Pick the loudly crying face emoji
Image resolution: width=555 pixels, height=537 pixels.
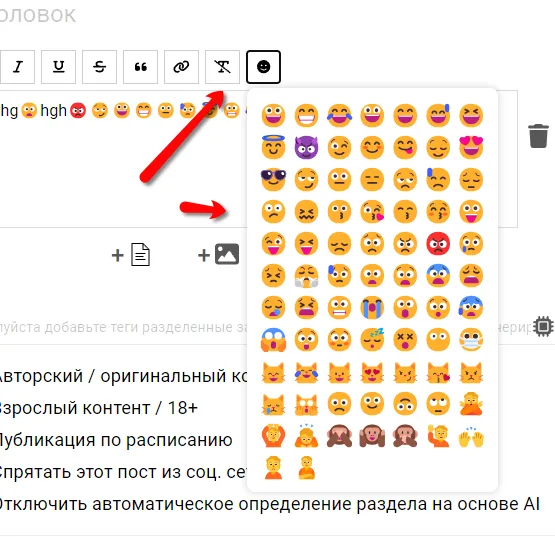pyautogui.click(x=372, y=308)
